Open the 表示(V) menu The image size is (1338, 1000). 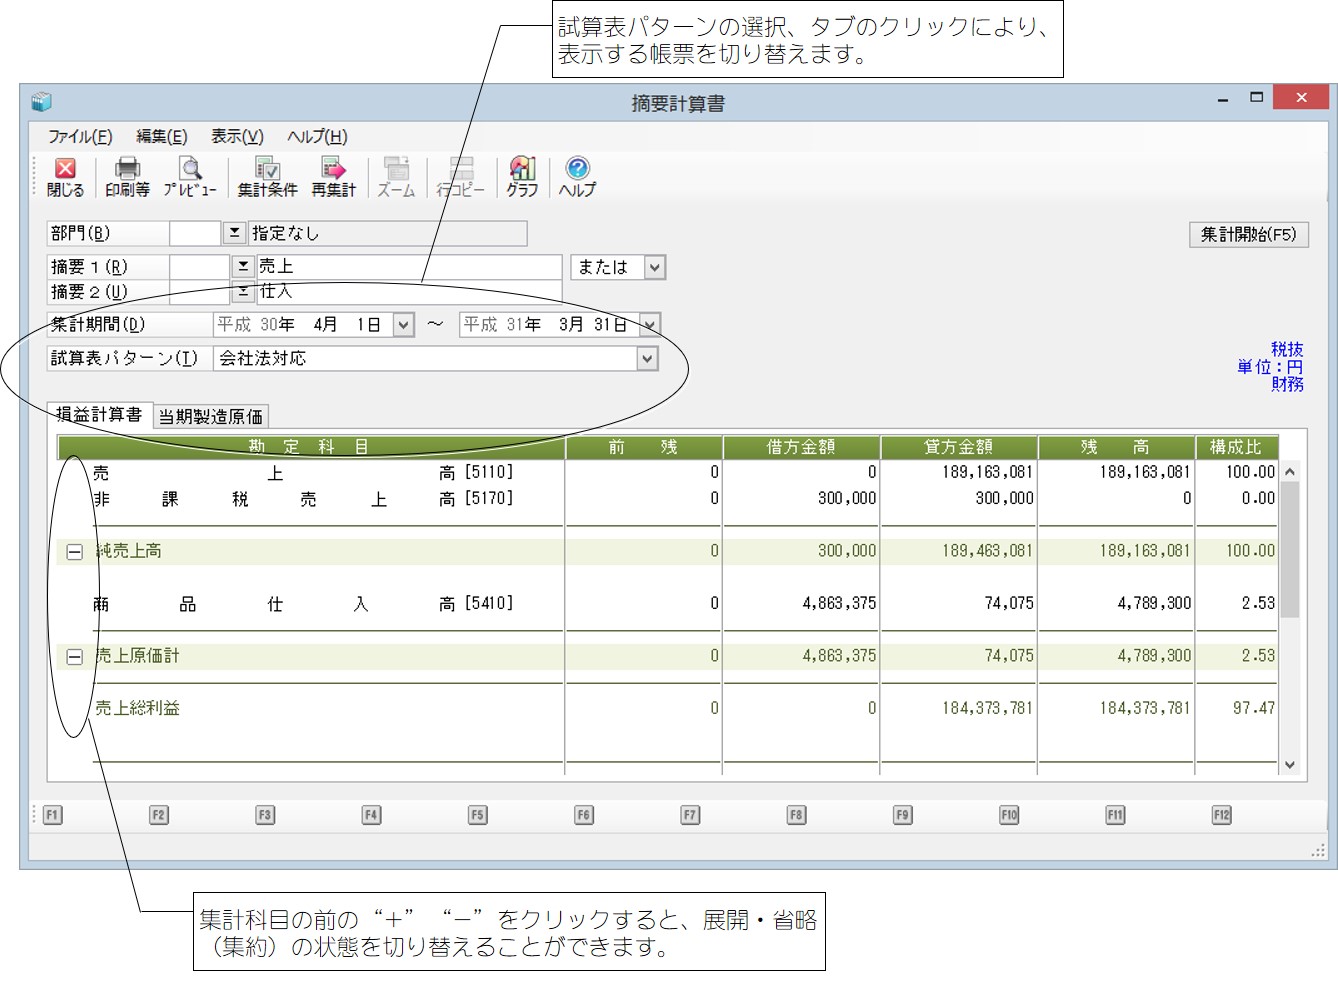tap(237, 137)
